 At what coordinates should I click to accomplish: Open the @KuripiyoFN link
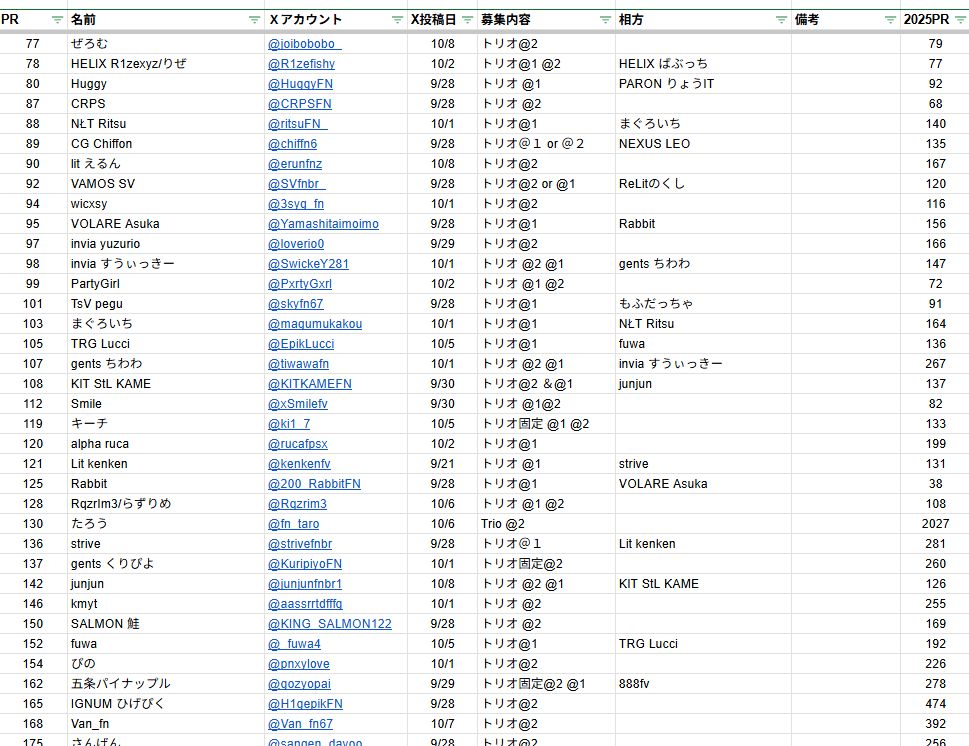(305, 564)
